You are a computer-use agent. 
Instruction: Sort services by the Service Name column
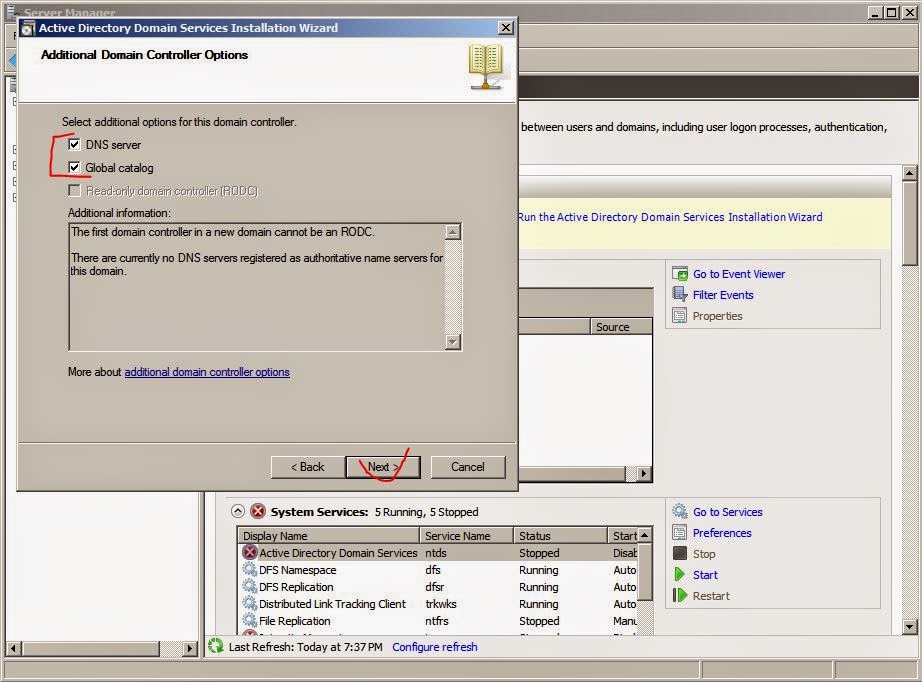466,536
